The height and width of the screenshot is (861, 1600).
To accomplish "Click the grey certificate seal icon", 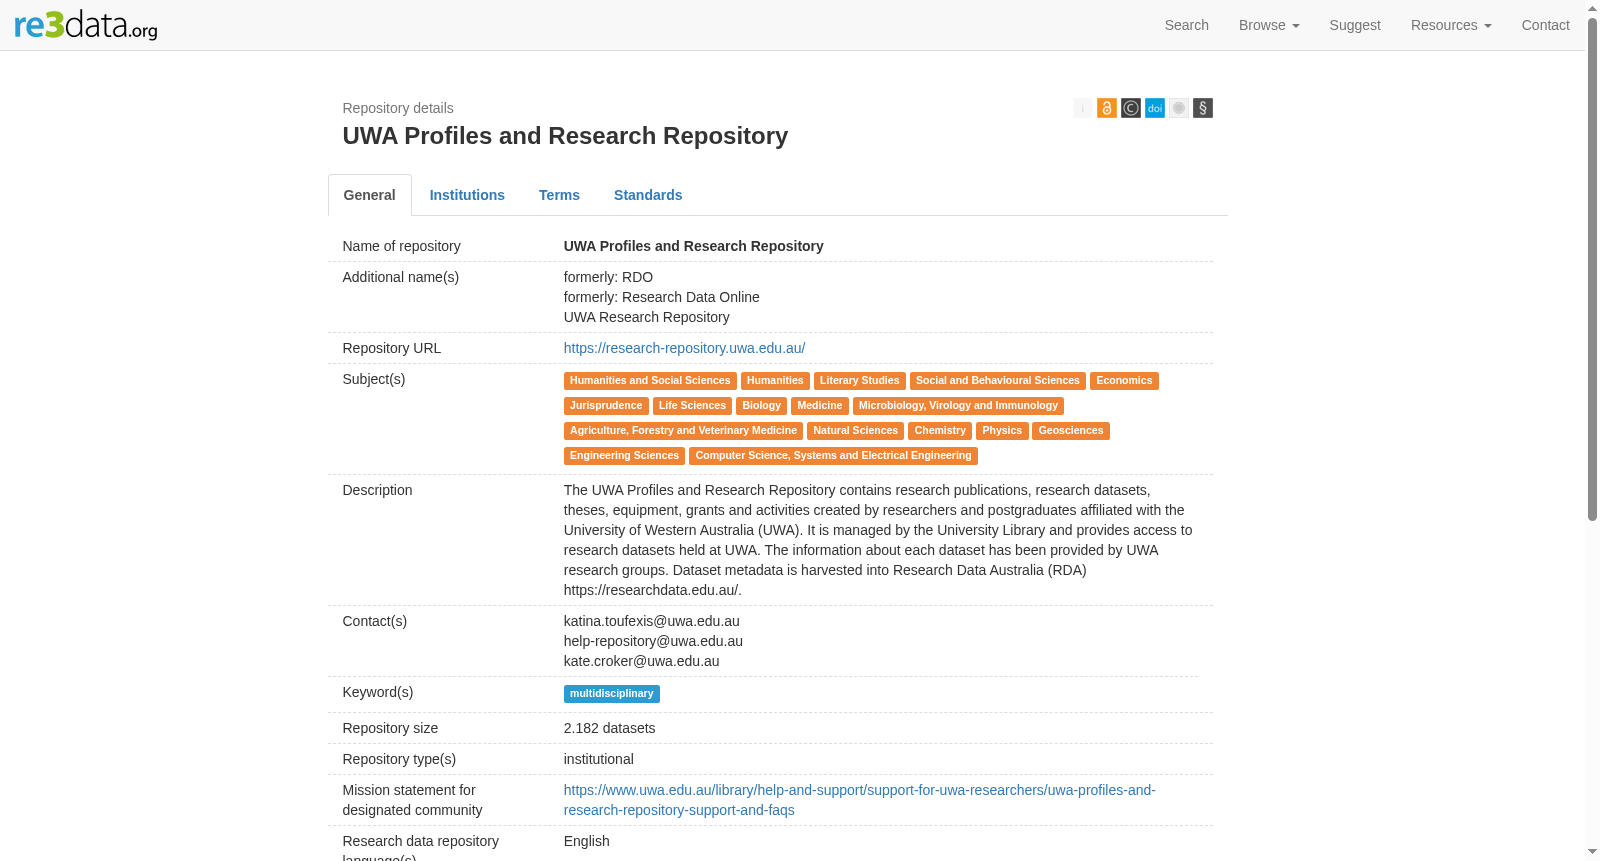I will [x=1179, y=108].
